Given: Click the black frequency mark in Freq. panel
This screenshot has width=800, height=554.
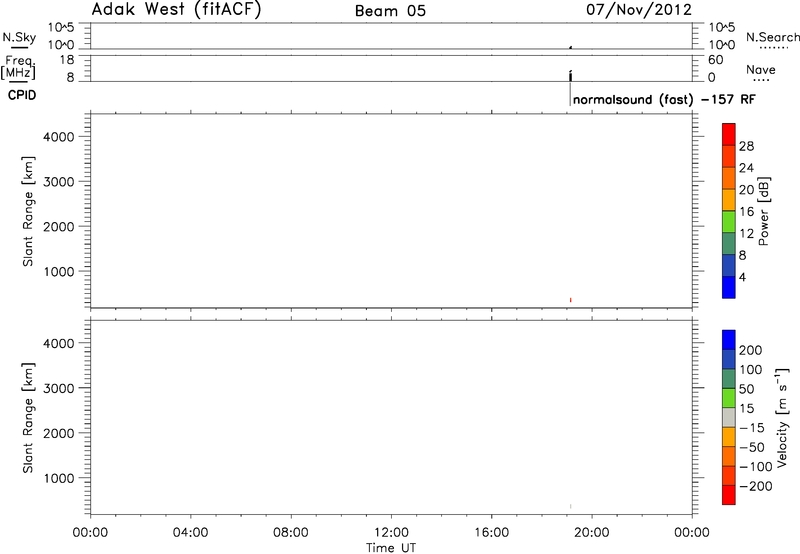Looking at the screenshot, I should pos(570,76).
